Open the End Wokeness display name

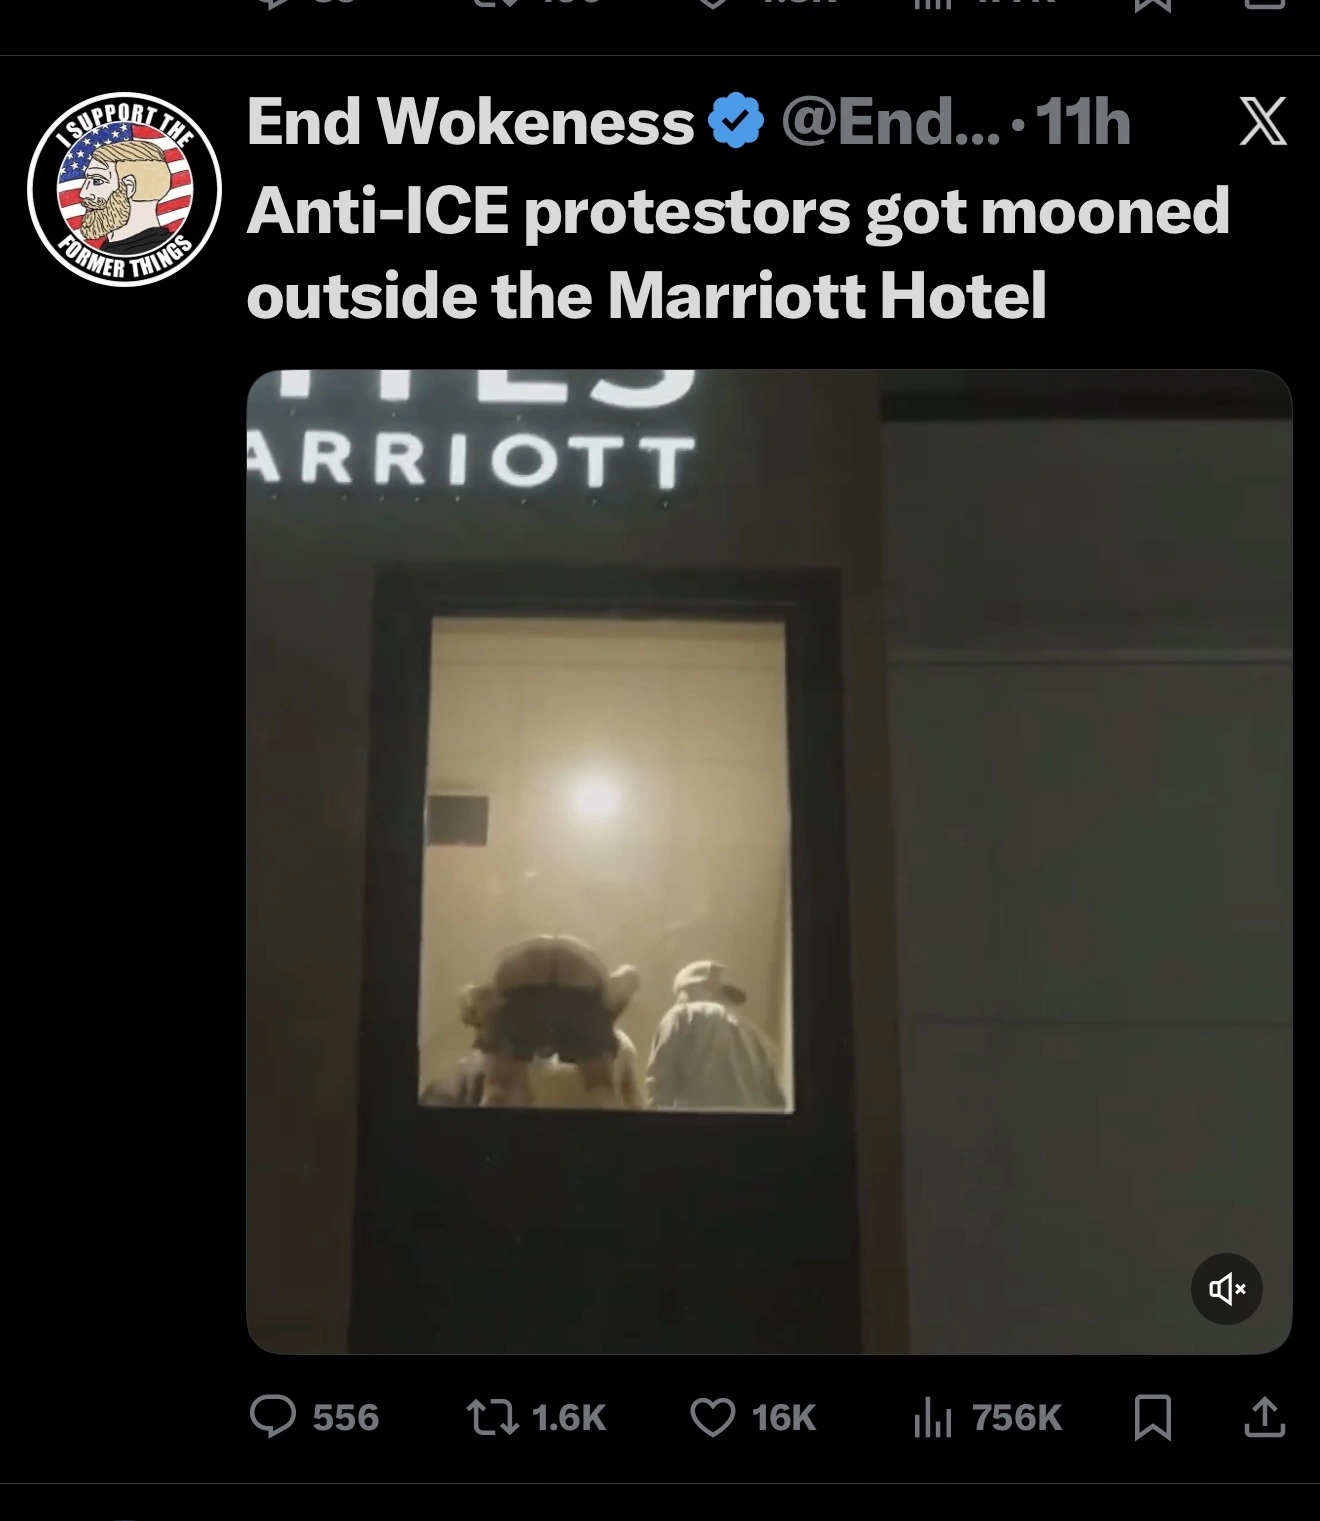tap(470, 122)
